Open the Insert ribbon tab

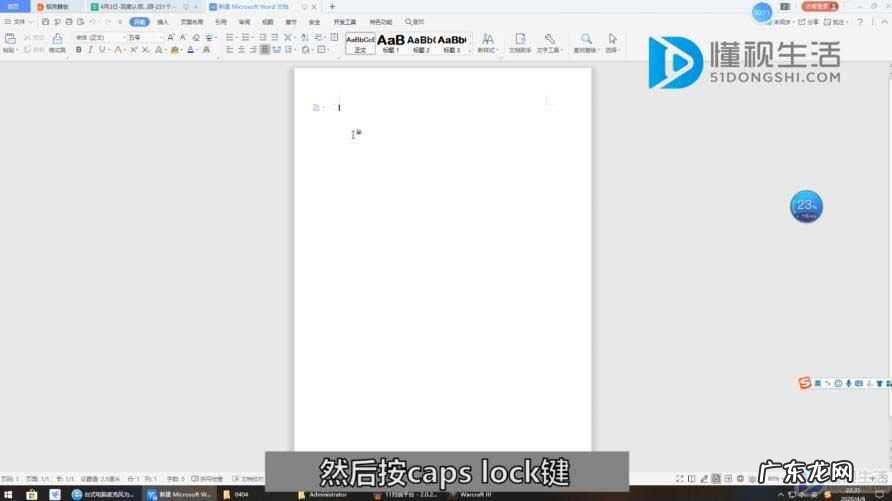click(163, 22)
